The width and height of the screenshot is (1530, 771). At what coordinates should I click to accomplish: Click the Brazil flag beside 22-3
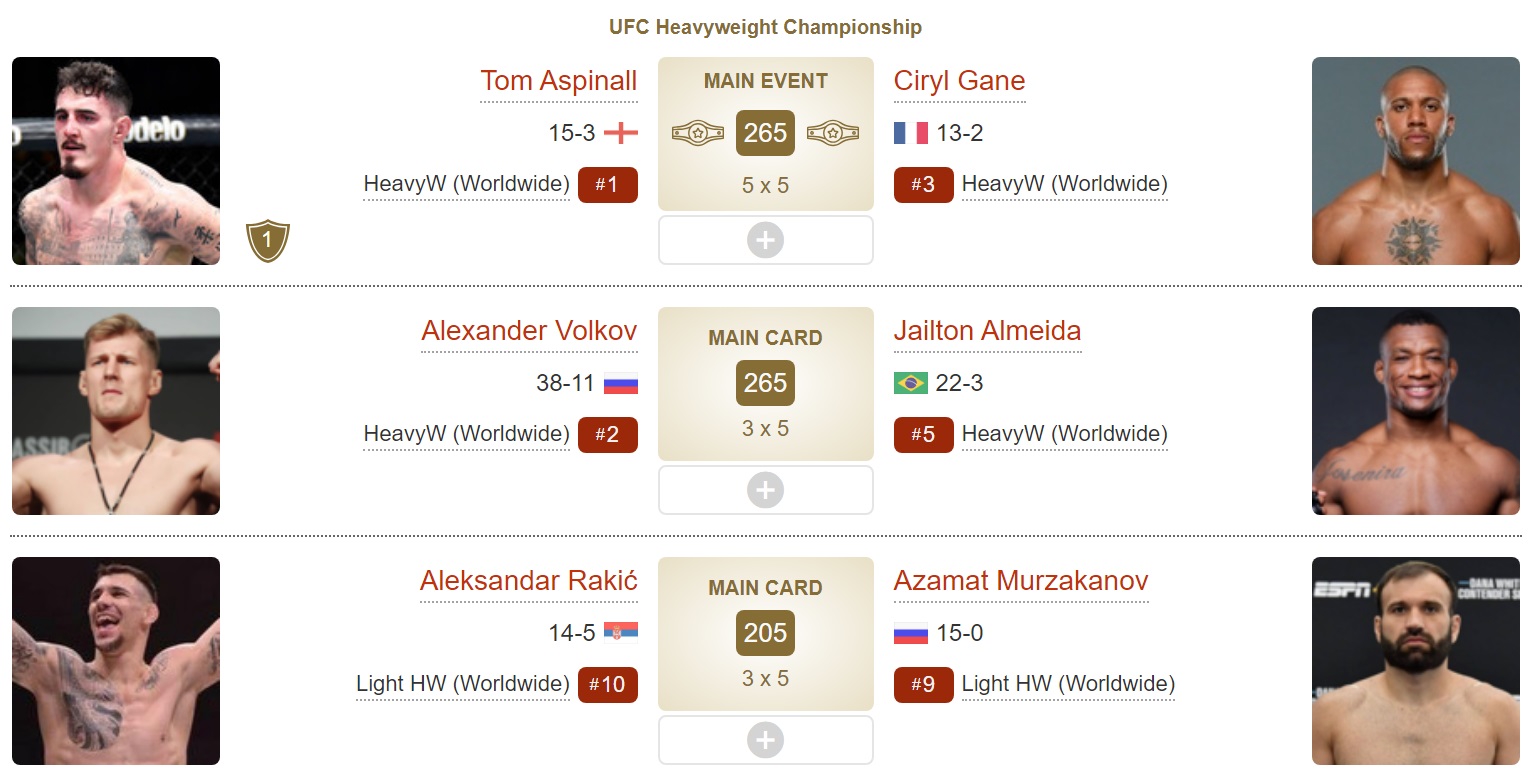910,383
